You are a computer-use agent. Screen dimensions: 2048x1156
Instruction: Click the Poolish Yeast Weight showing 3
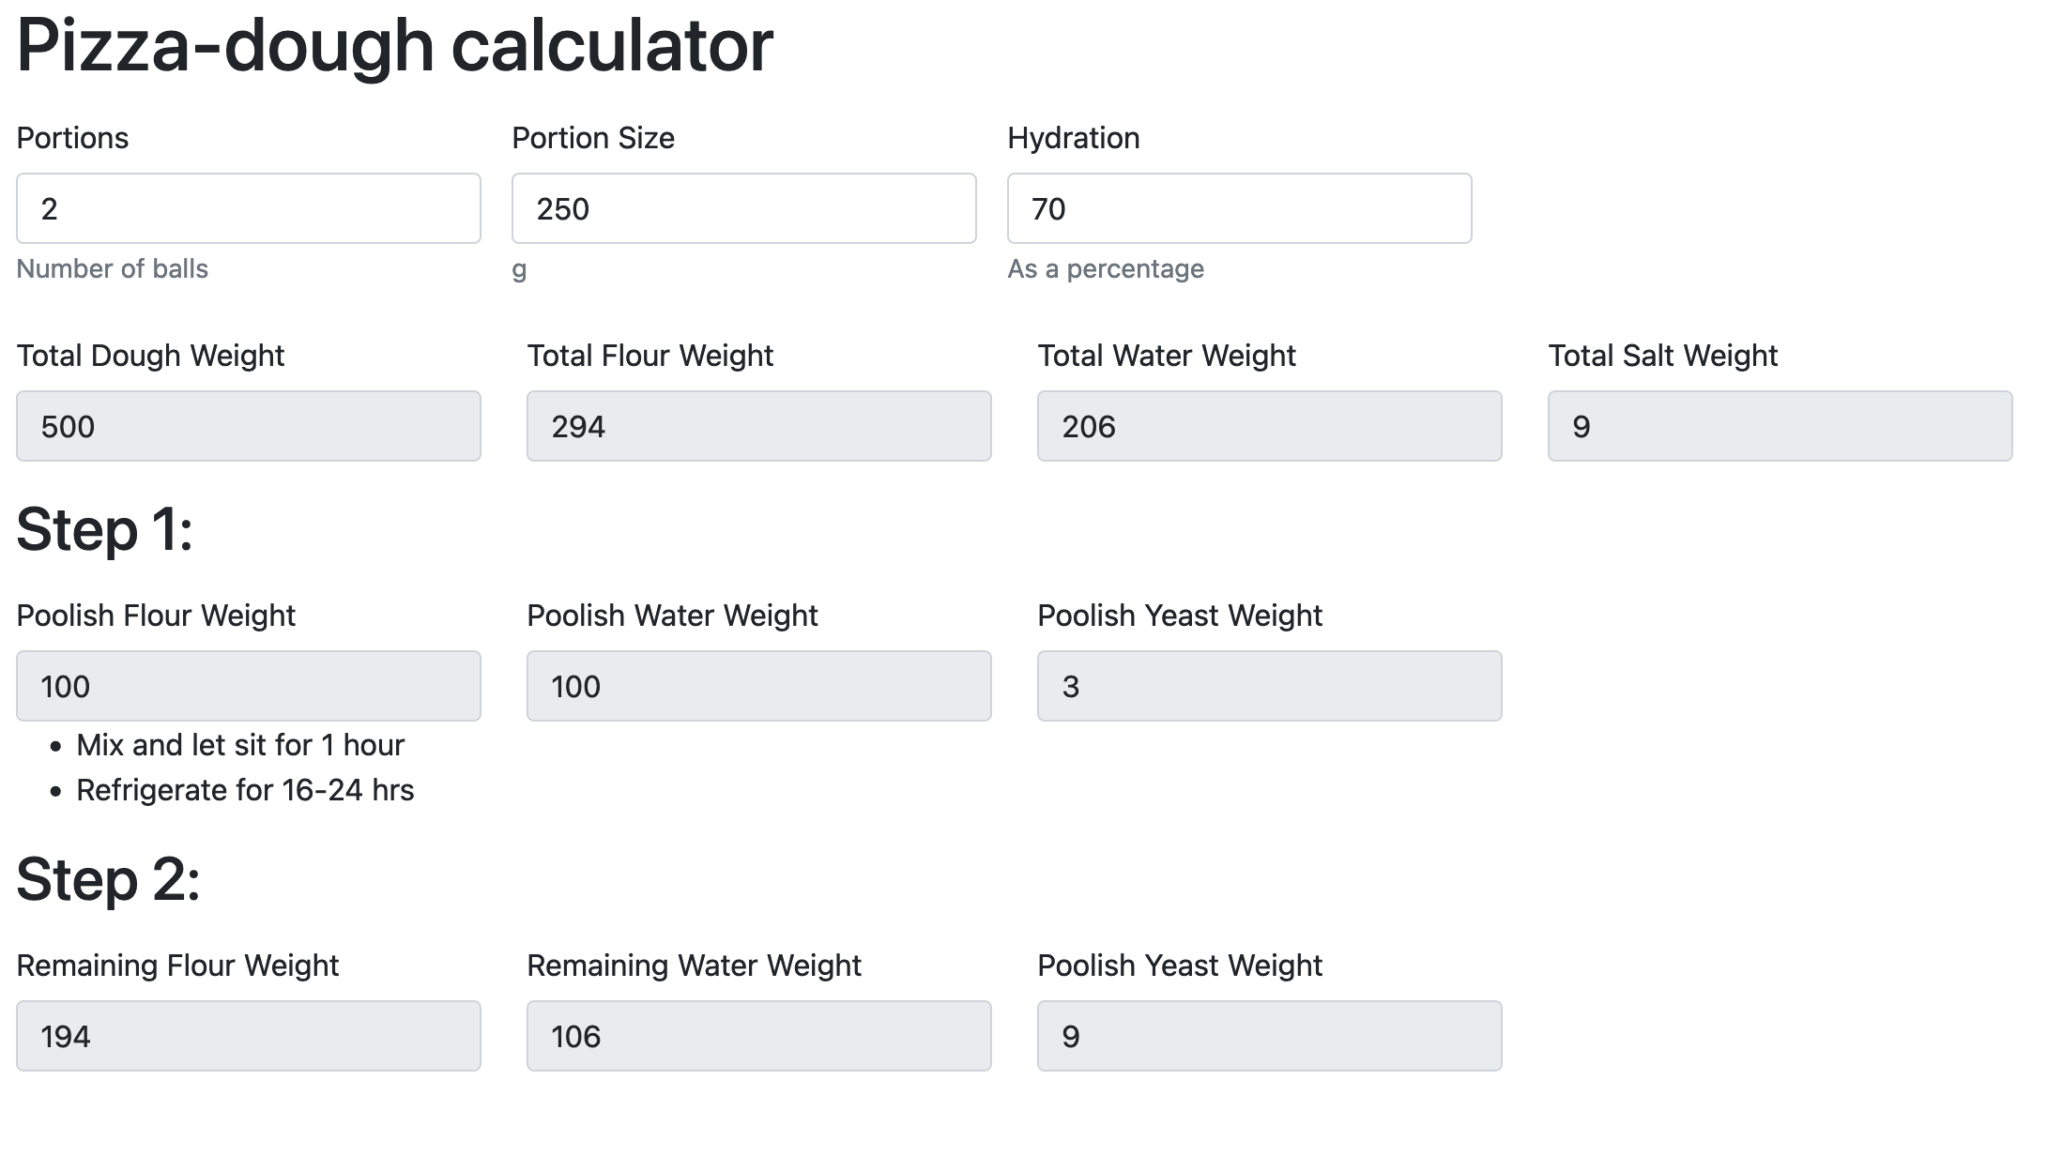coord(1268,686)
